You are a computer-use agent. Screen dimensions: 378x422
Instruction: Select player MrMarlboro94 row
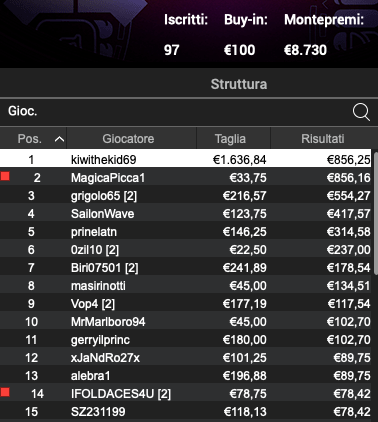[x=186, y=322]
